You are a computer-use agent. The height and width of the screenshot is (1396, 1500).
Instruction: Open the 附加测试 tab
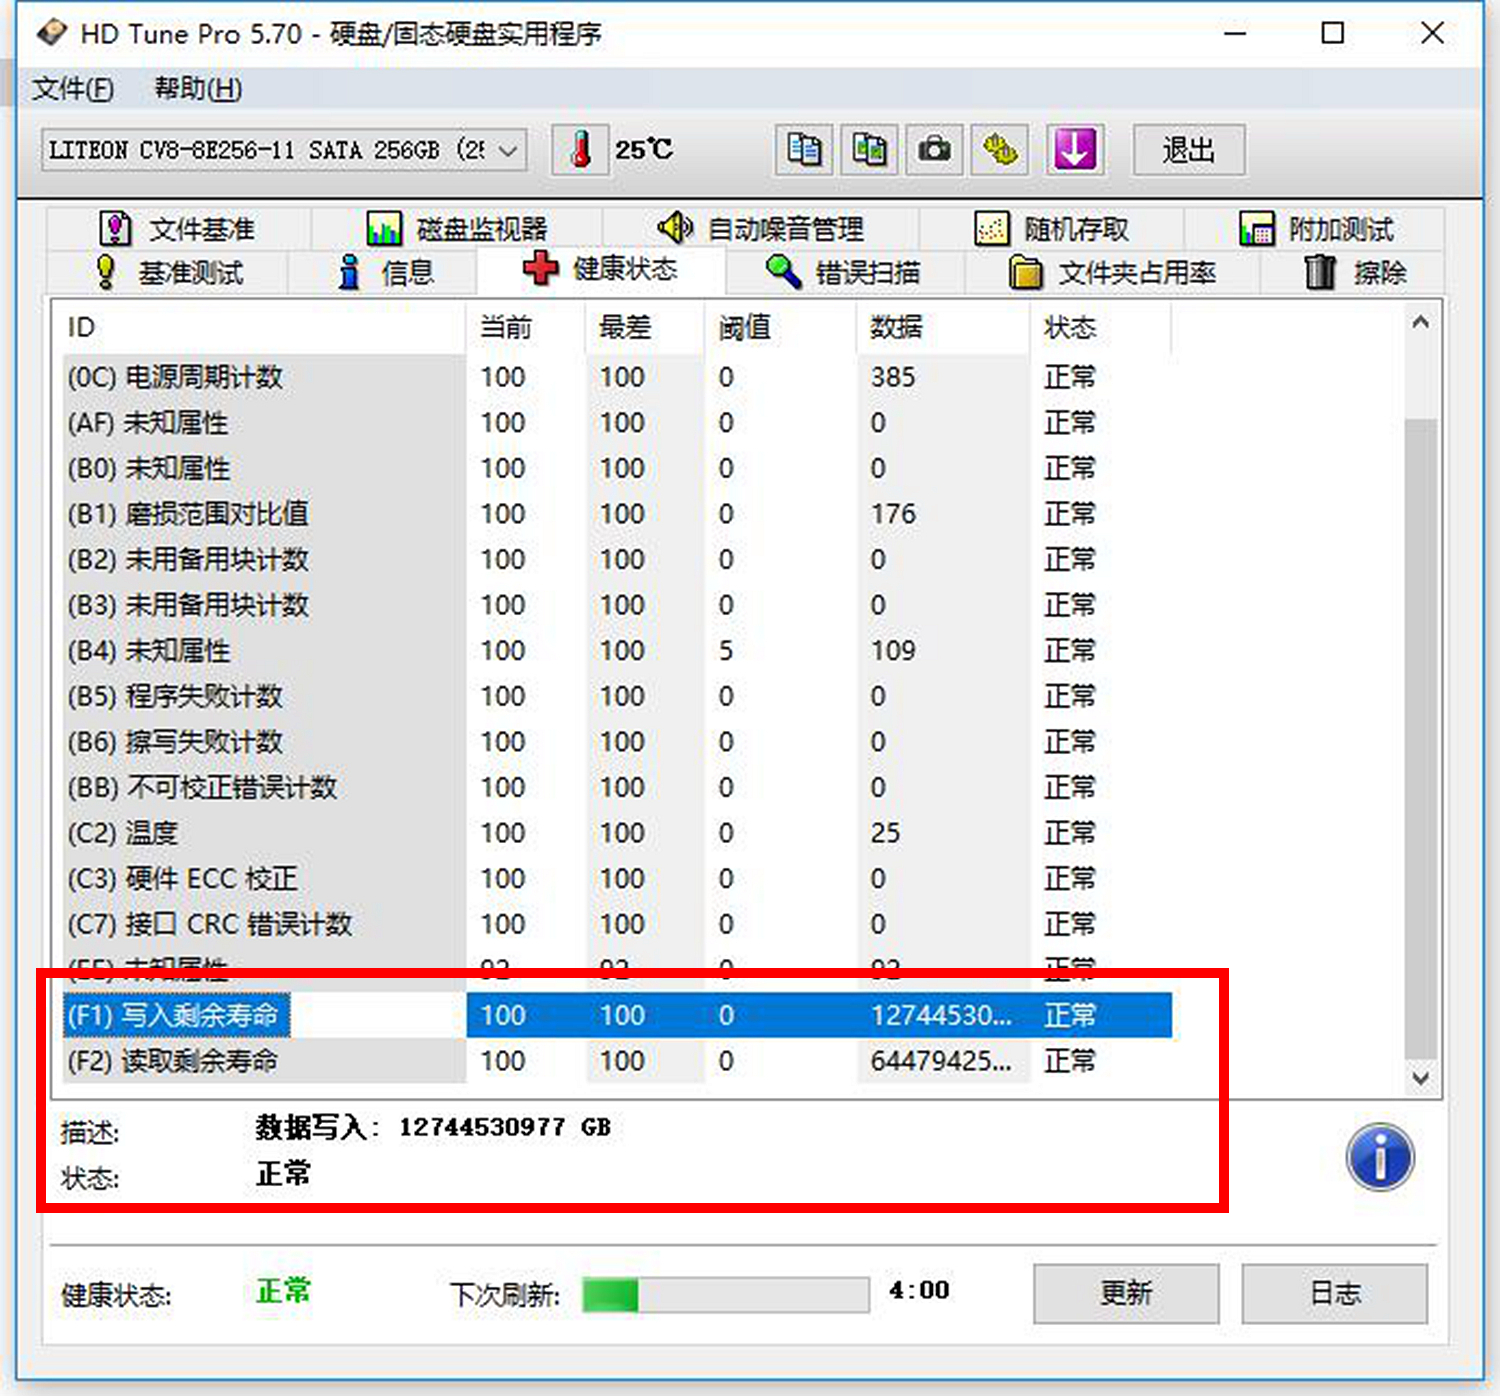[1315, 229]
